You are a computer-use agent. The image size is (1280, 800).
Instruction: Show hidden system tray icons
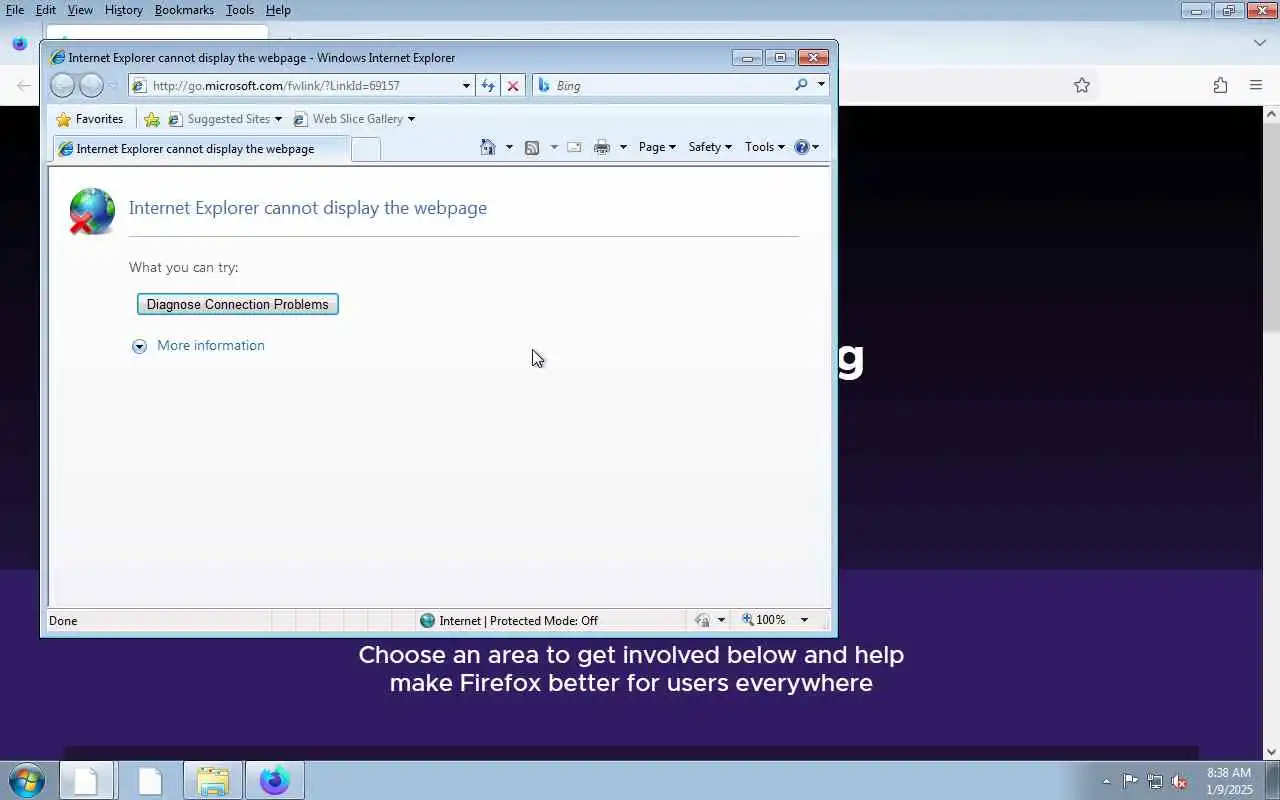tap(1106, 782)
